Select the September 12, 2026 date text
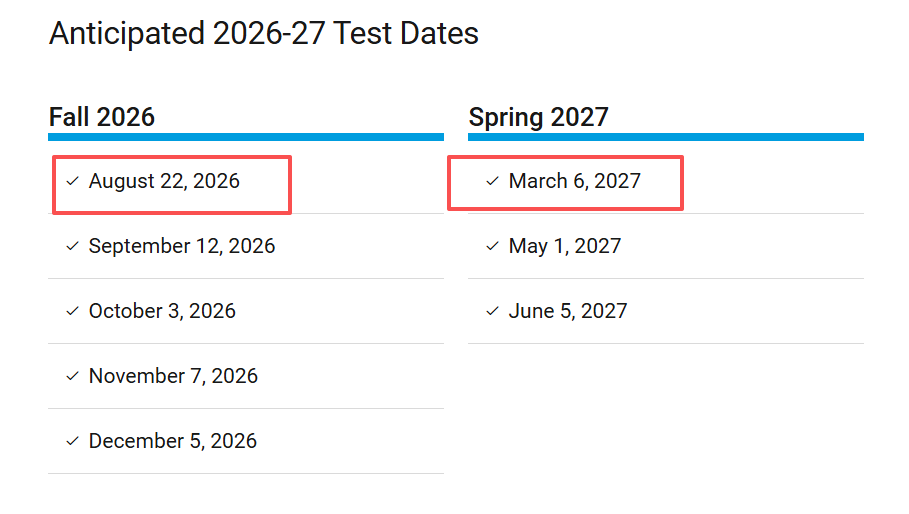 coord(182,246)
